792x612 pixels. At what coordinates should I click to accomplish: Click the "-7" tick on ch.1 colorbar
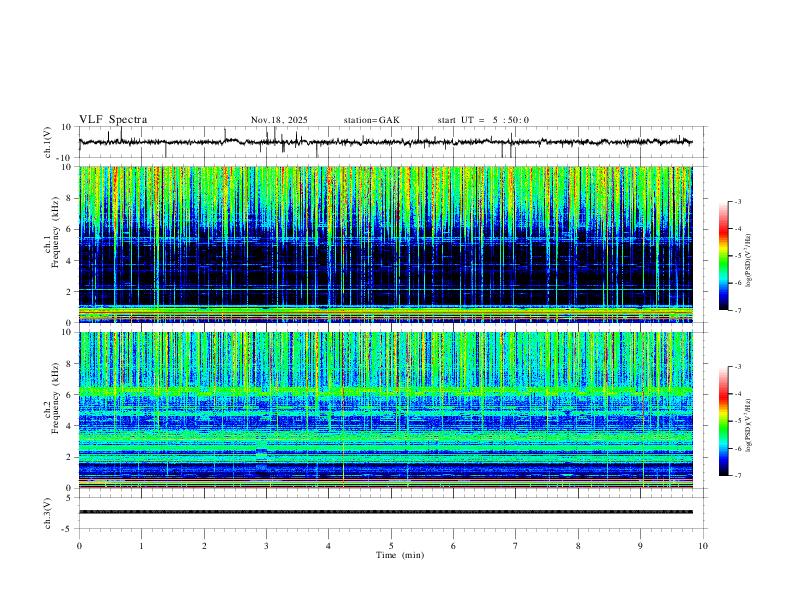pos(737,310)
